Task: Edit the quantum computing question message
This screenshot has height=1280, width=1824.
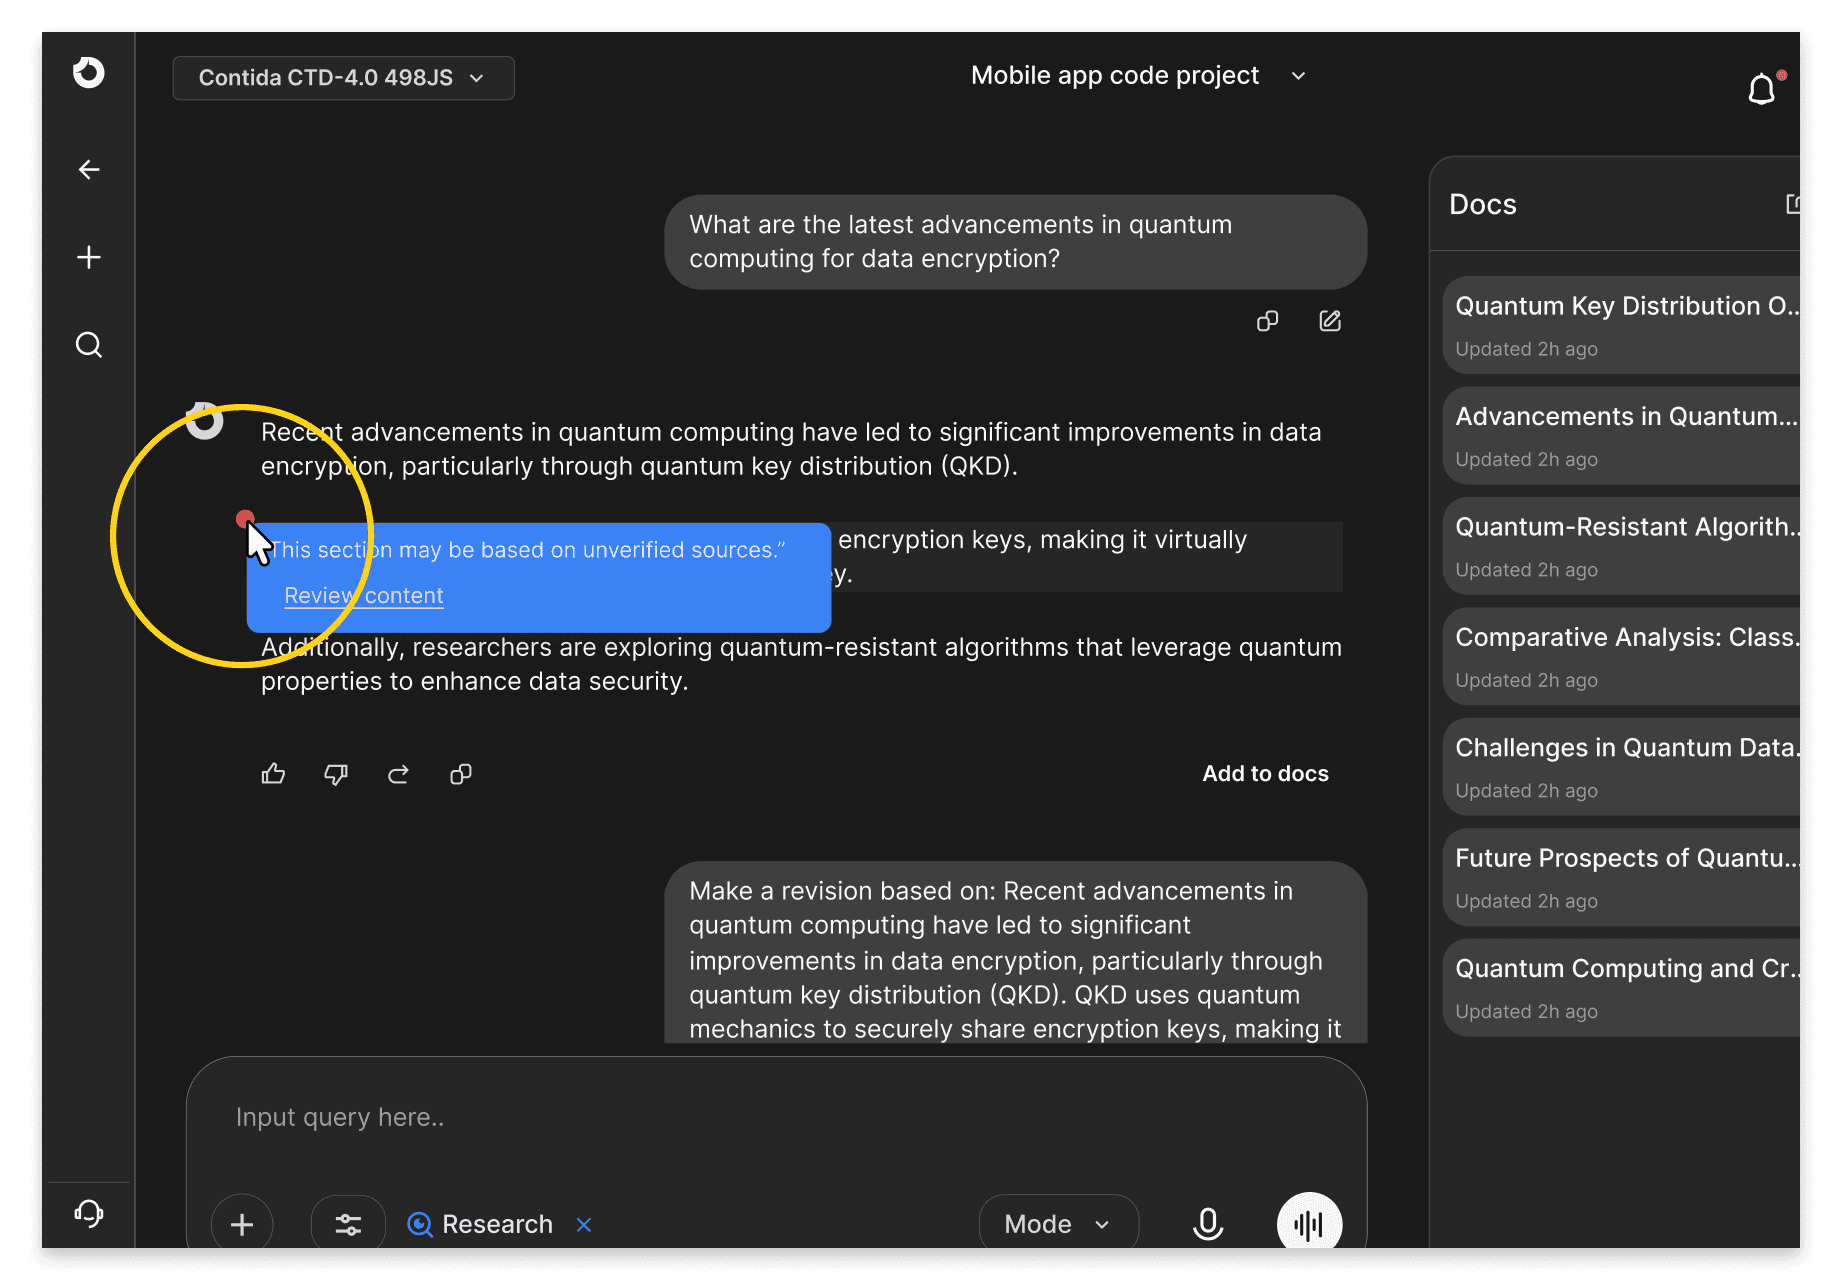Action: click(x=1330, y=321)
